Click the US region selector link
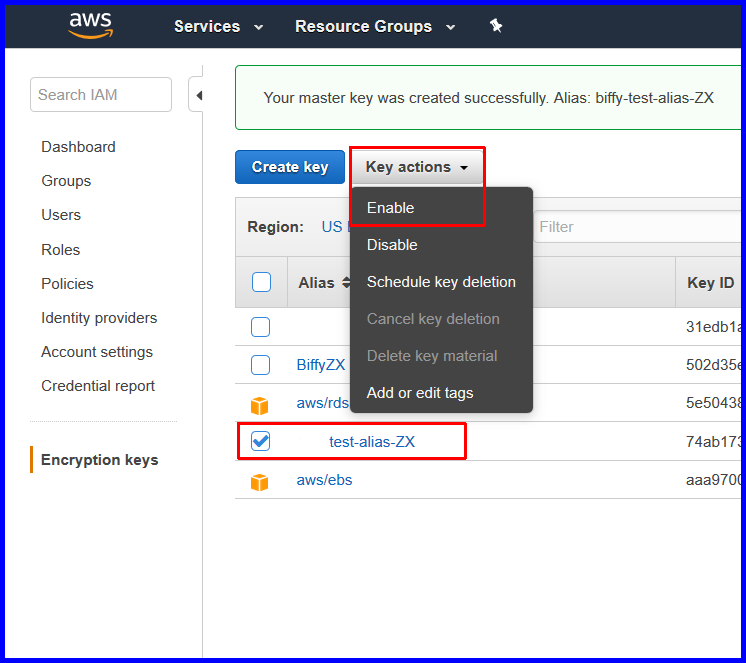Image resolution: width=746 pixels, height=663 pixels. coord(335,227)
